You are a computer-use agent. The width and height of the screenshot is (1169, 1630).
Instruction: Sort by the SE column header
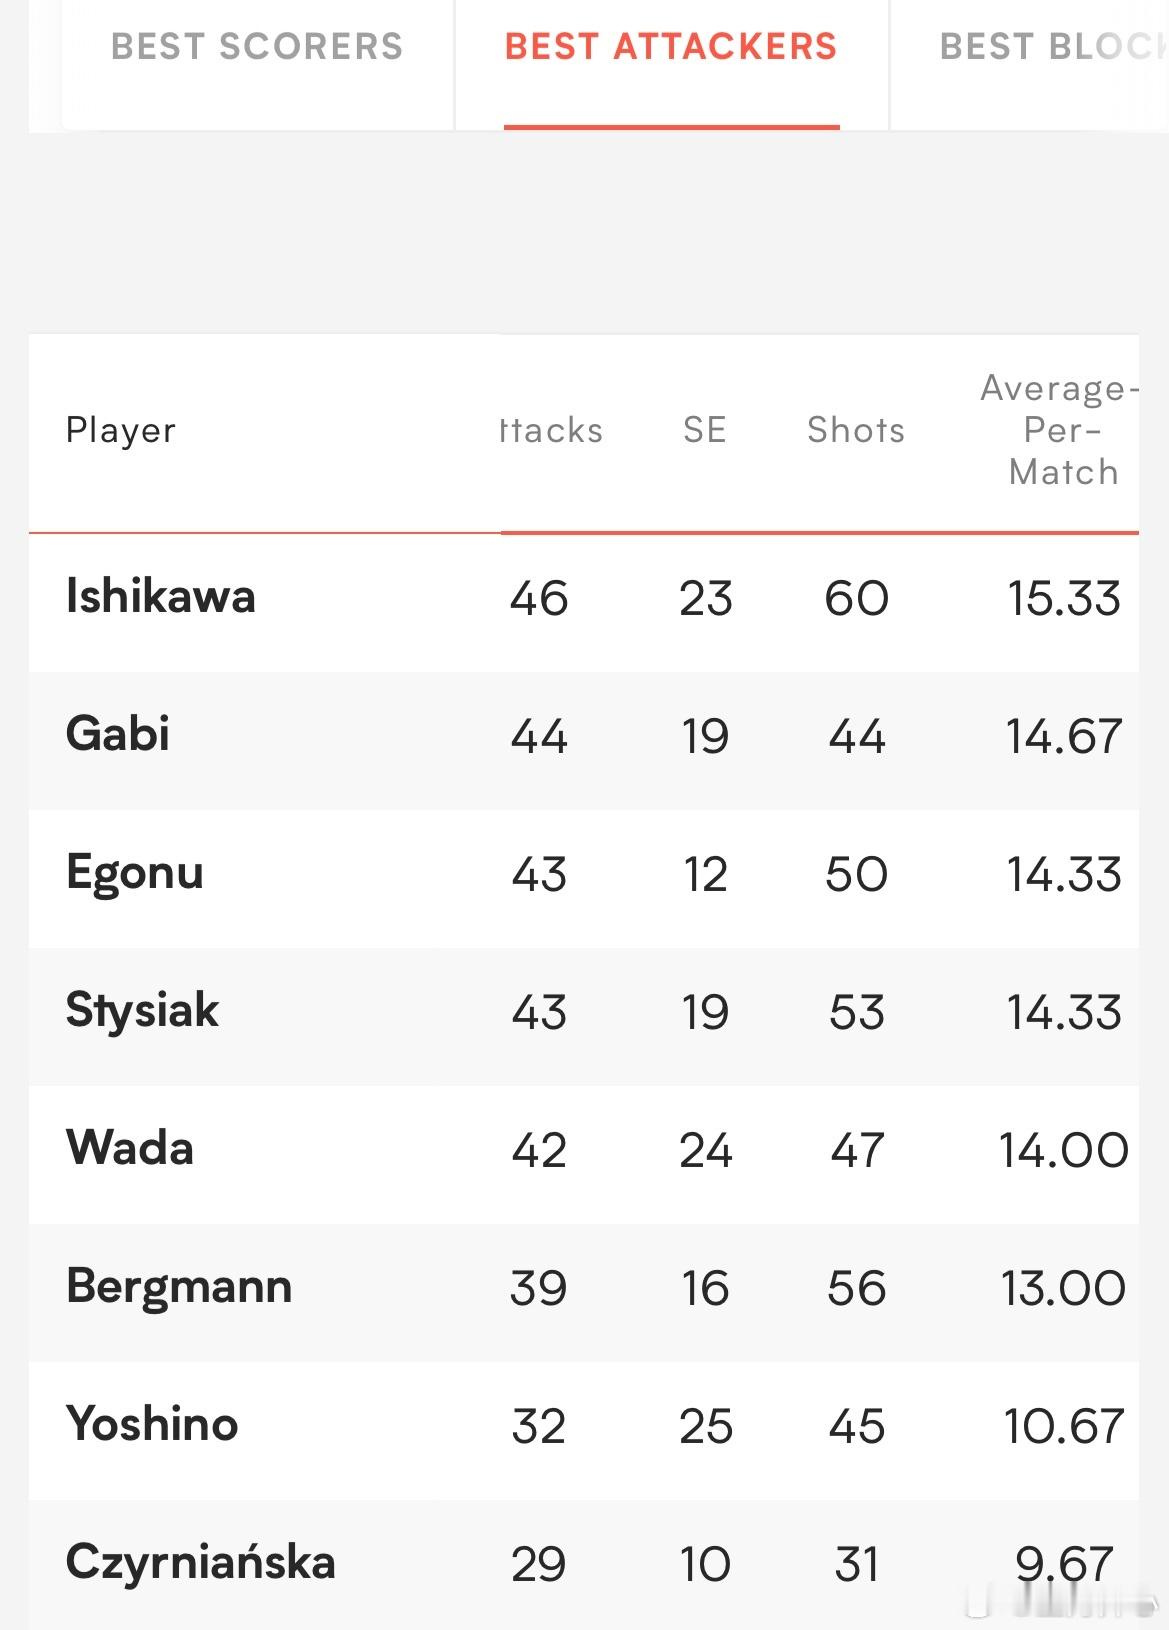pos(705,430)
